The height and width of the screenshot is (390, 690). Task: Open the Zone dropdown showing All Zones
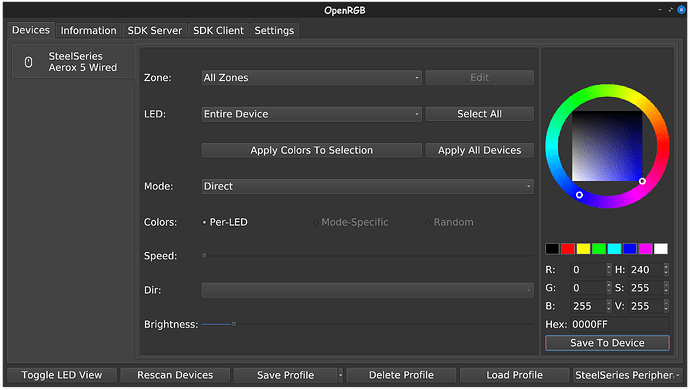[312, 77]
